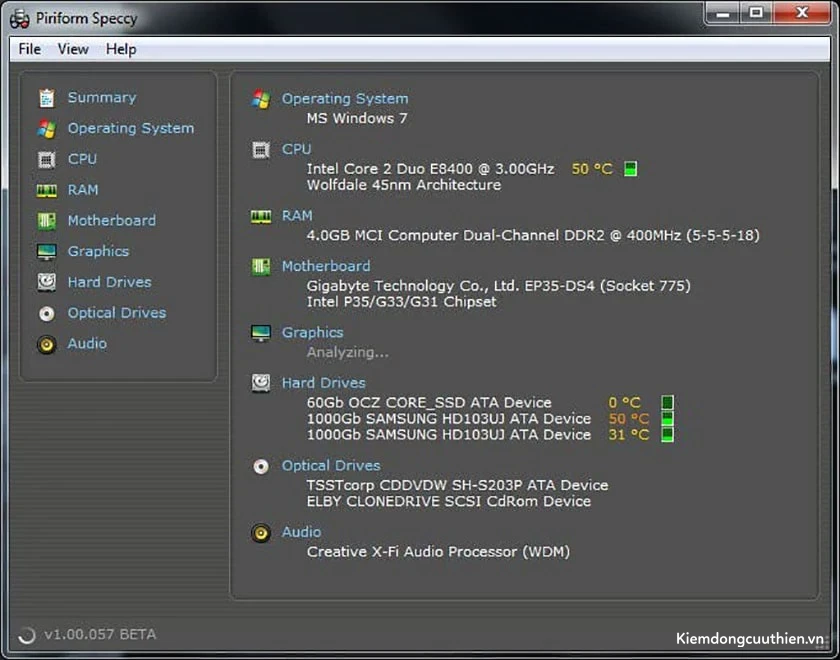Click the Optical Drives disc icon in summary panel
The image size is (840, 660).
(x=261, y=467)
